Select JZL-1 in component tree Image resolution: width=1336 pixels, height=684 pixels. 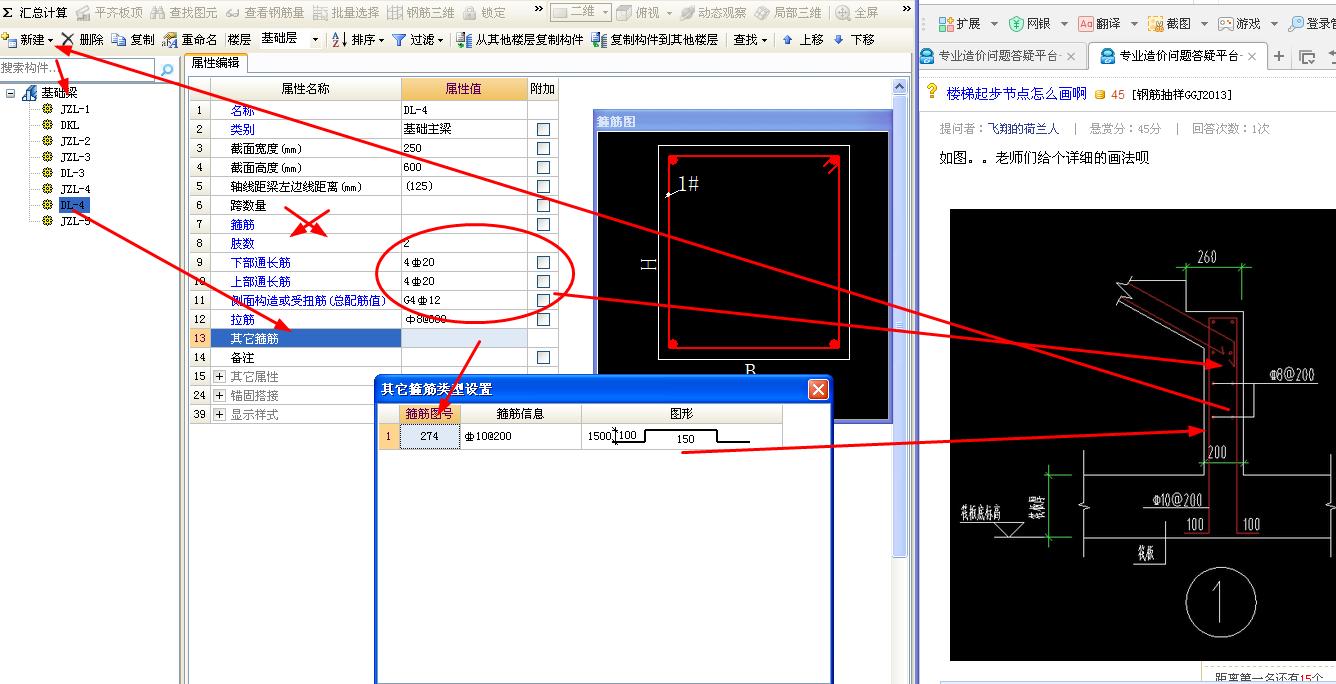click(75, 109)
